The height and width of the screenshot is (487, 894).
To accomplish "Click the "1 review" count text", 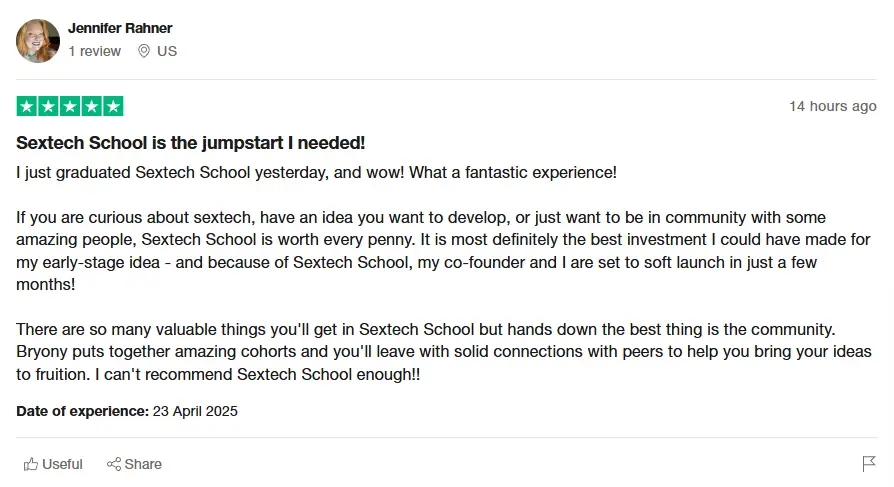I will 94,51.
